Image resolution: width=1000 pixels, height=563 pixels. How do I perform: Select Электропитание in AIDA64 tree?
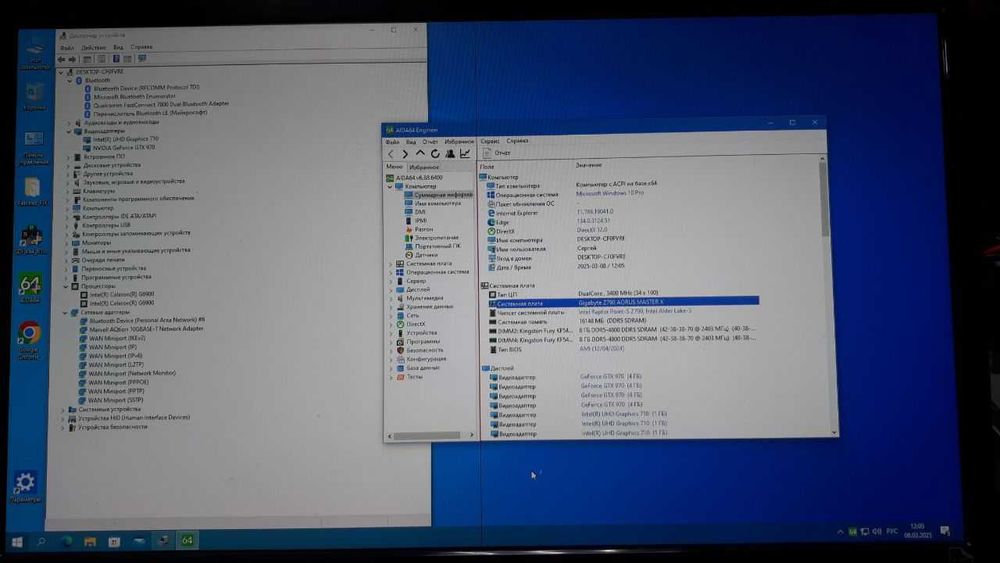[x=432, y=238]
